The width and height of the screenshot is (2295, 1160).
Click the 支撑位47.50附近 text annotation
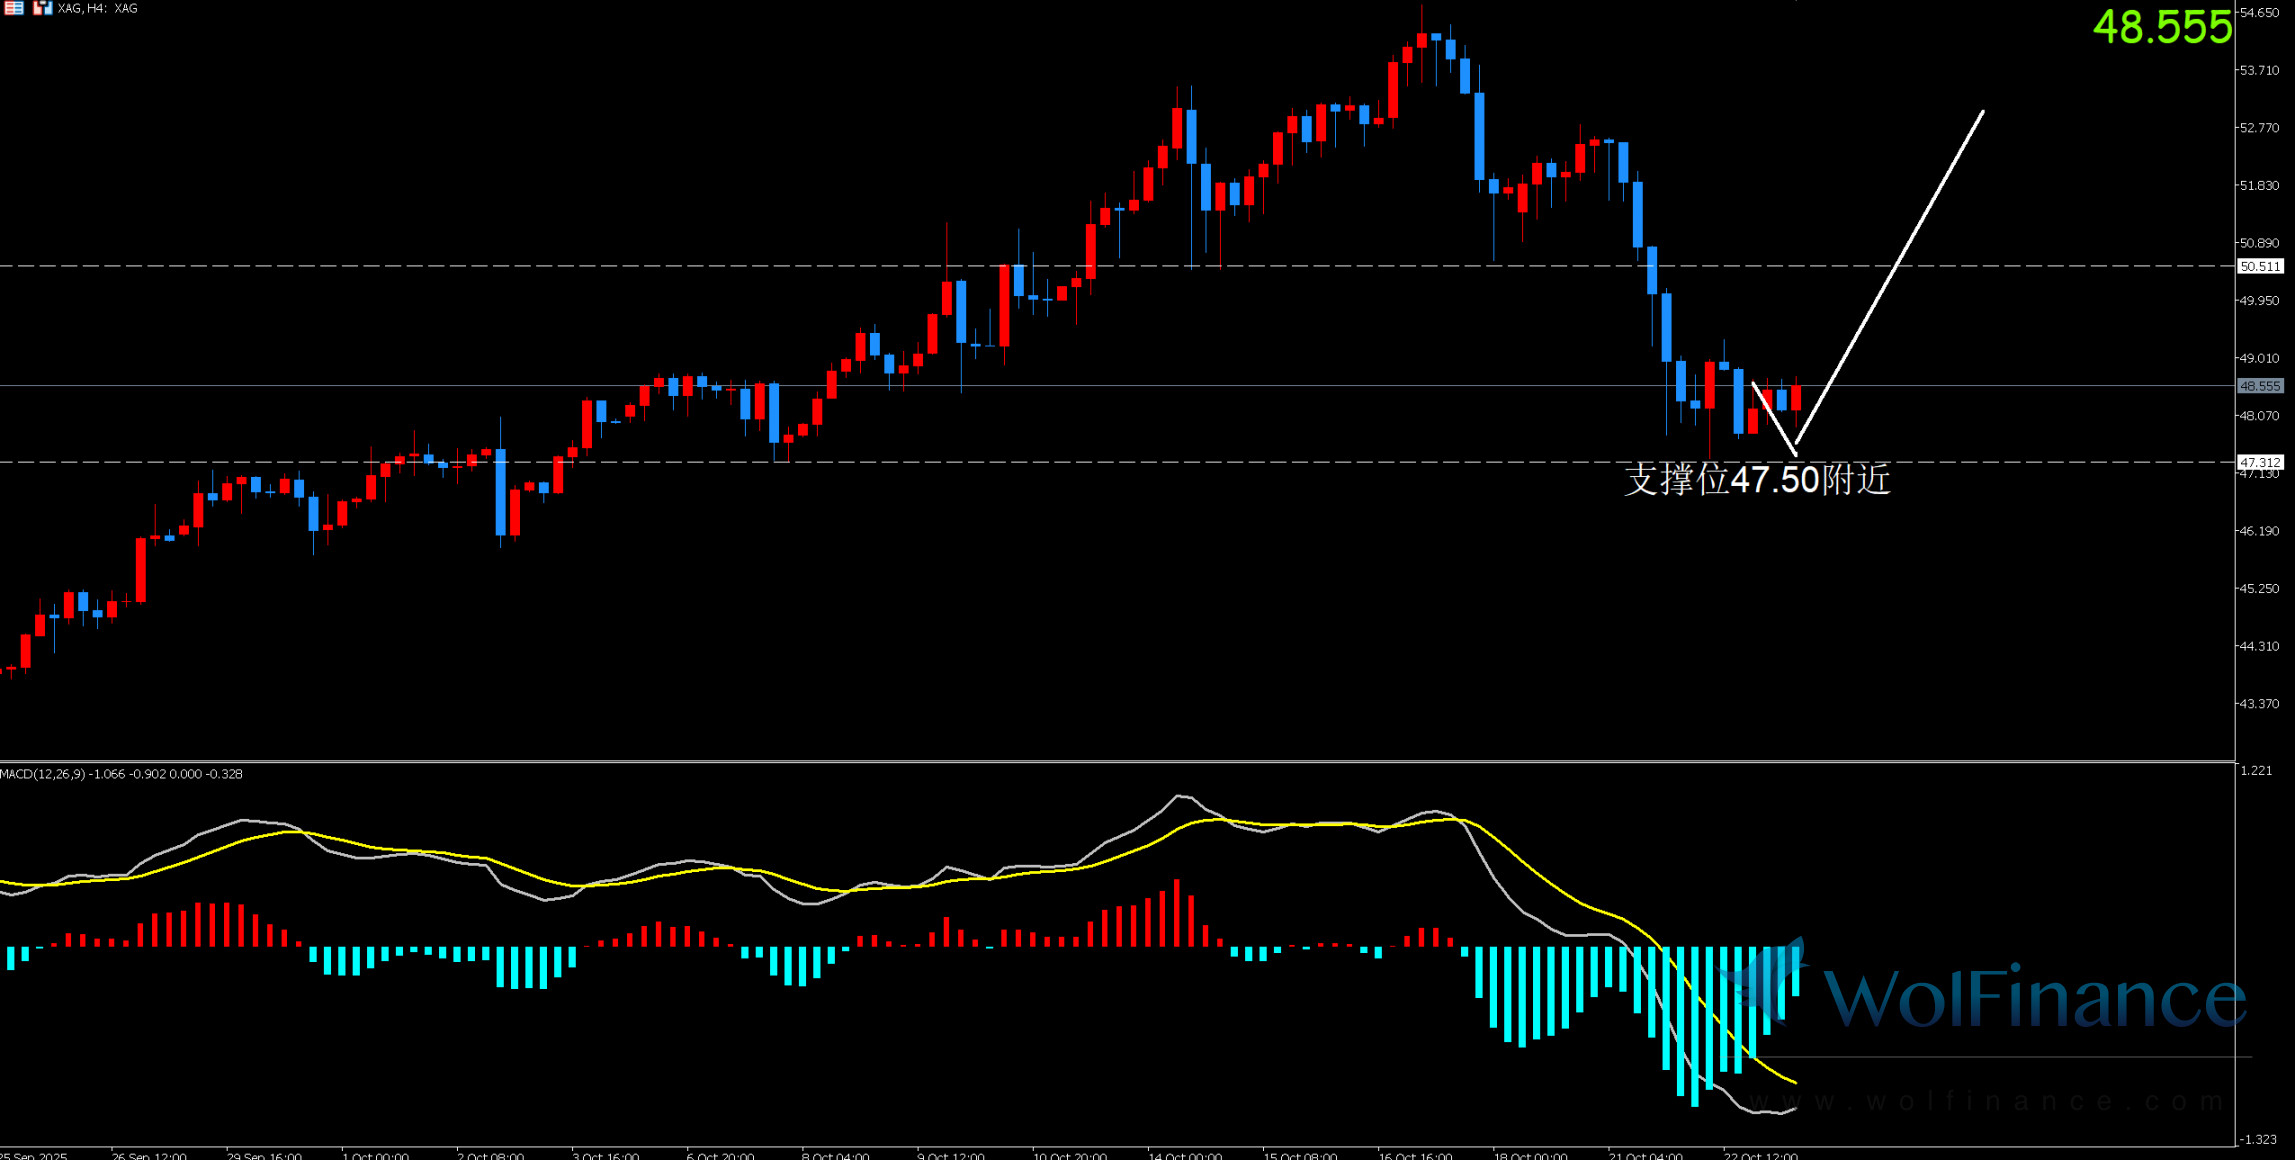tap(1756, 480)
